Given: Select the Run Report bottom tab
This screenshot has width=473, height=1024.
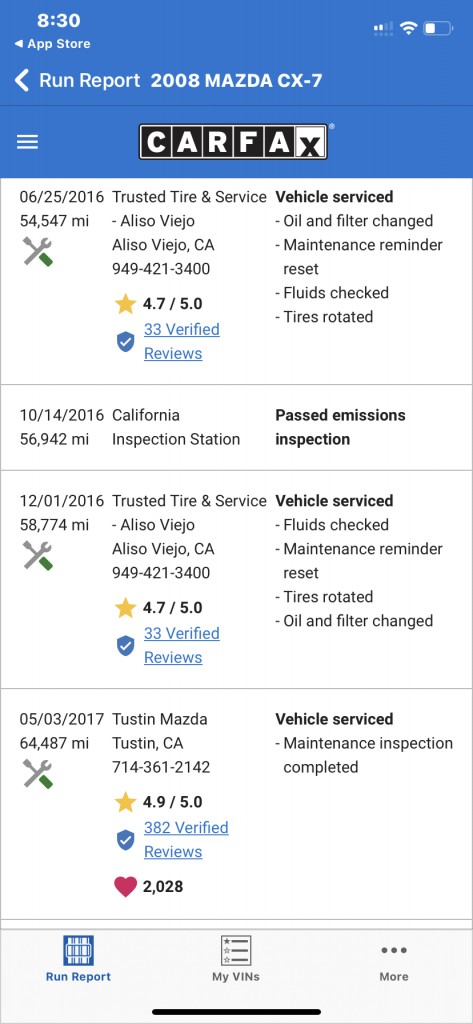Looking at the screenshot, I should click(x=78, y=959).
